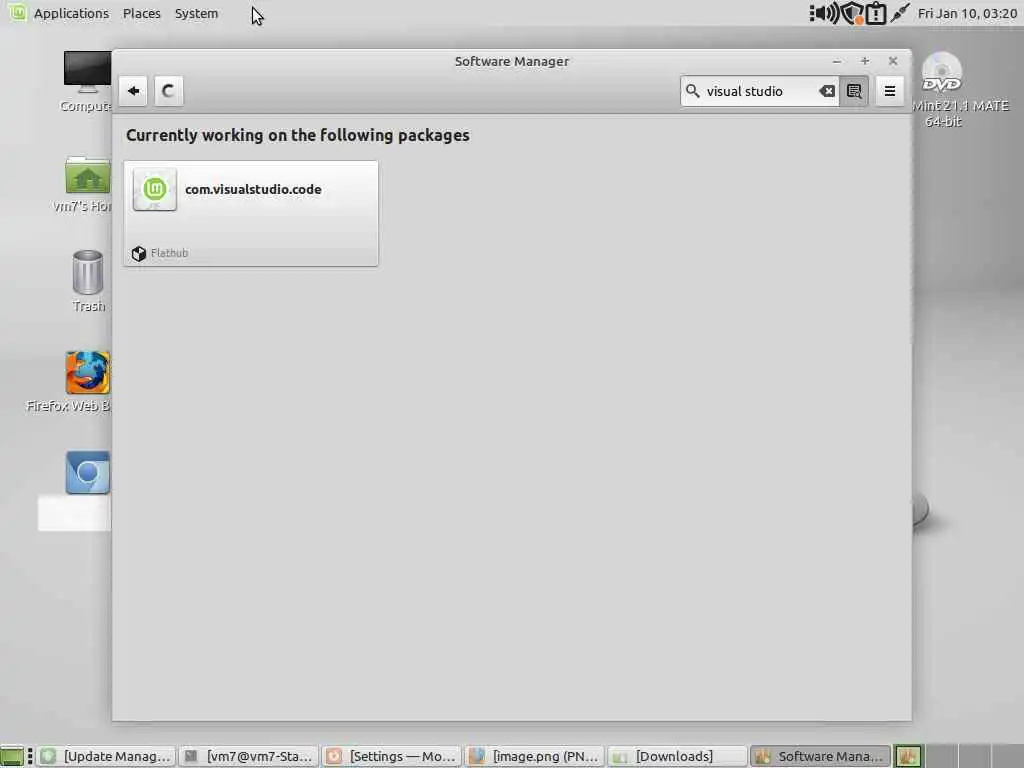This screenshot has width=1024, height=768.
Task: Open the com.visualstudio.code package card
Action: pyautogui.click(x=251, y=214)
